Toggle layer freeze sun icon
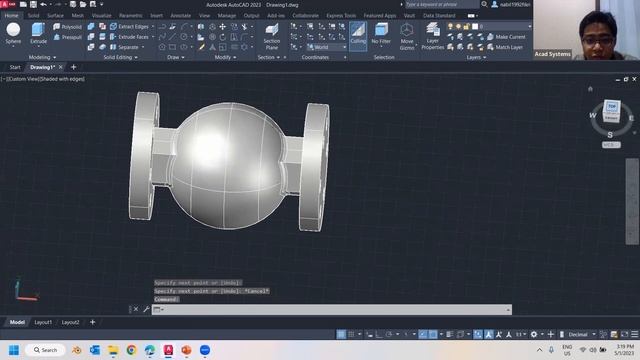Image resolution: width=640 pixels, height=360 pixels. [458, 26]
